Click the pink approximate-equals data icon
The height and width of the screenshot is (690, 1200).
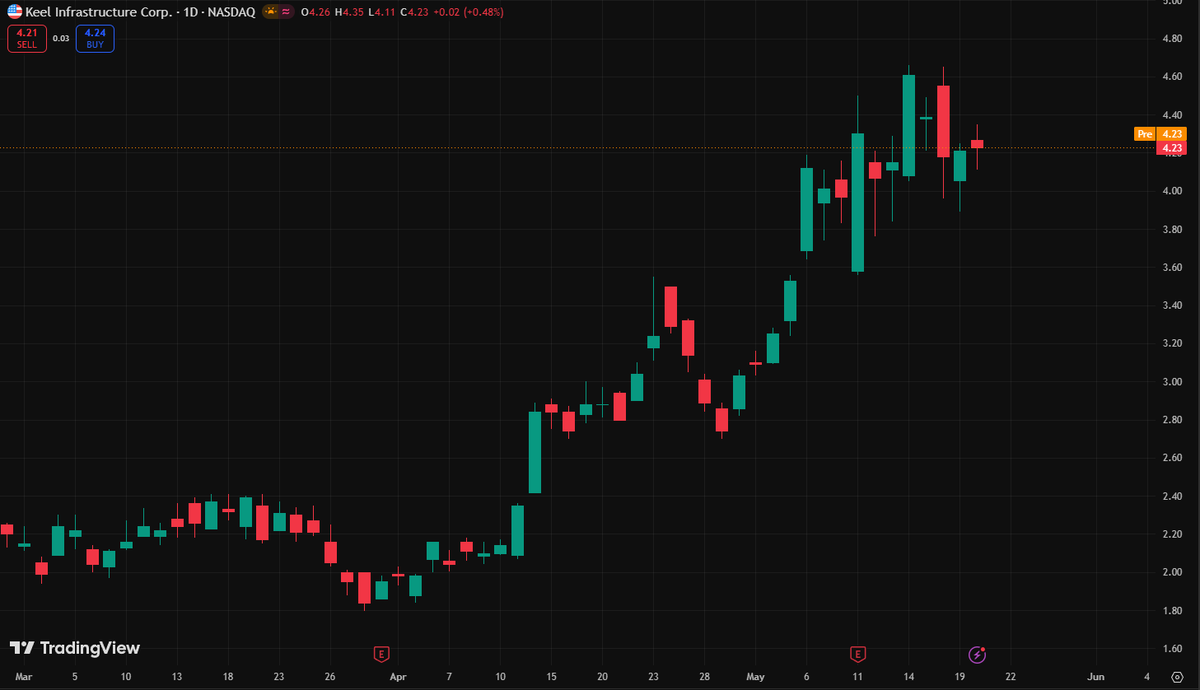pos(286,12)
